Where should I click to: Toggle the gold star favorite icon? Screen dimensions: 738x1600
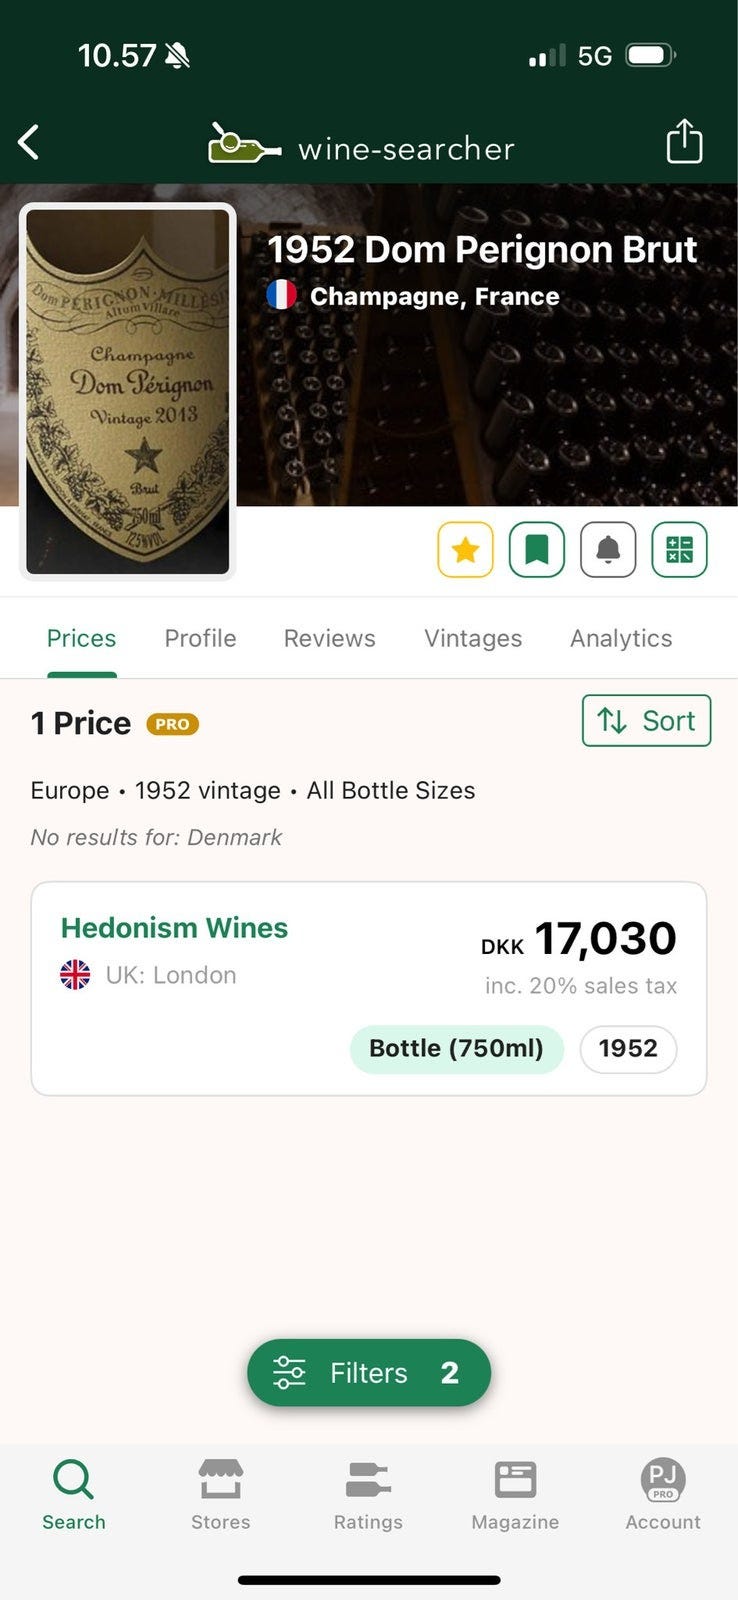pyautogui.click(x=465, y=550)
